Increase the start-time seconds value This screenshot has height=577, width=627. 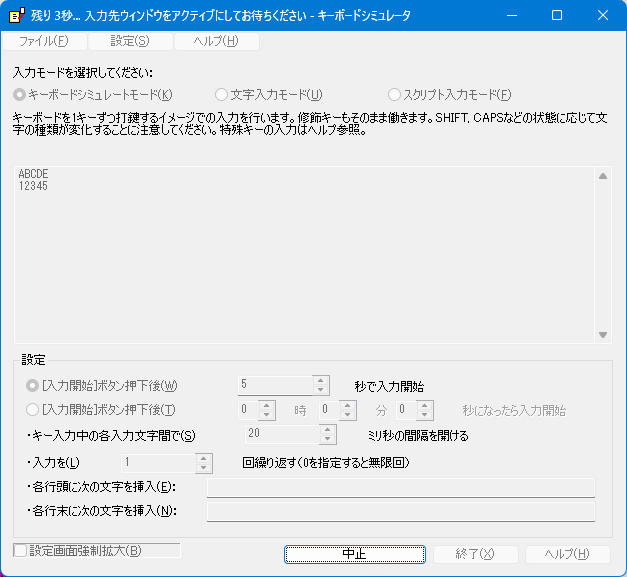pyautogui.click(x=425, y=405)
